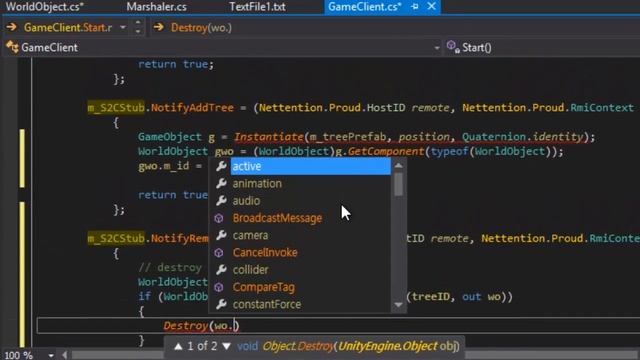640x360 pixels.
Task: Click the Destroy(wo.) navigation entry
Action: click(201, 28)
